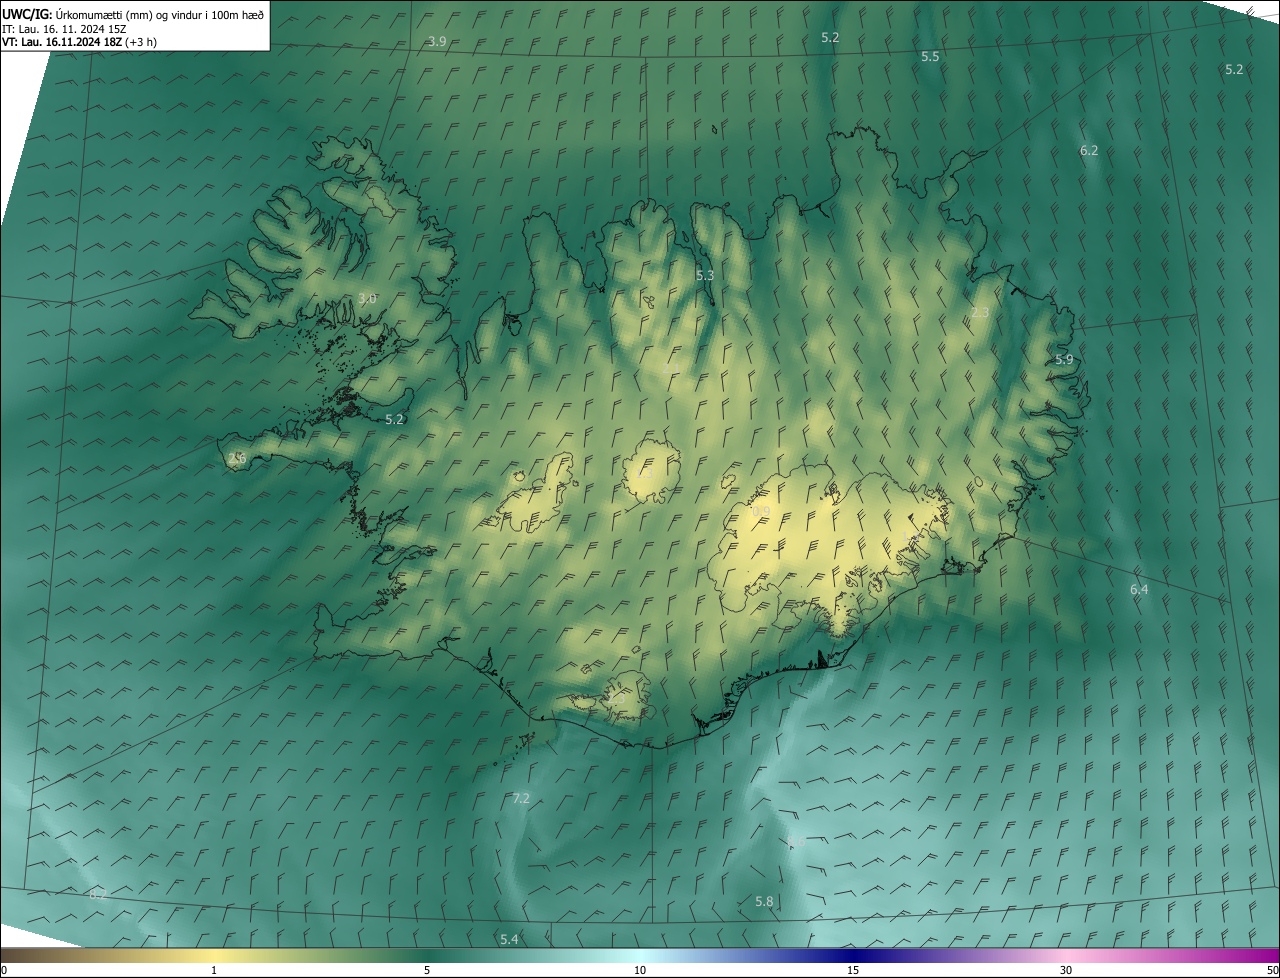Click the "2.6" value label on the map
Screen dimensions: 1280x978
[x=237, y=459]
